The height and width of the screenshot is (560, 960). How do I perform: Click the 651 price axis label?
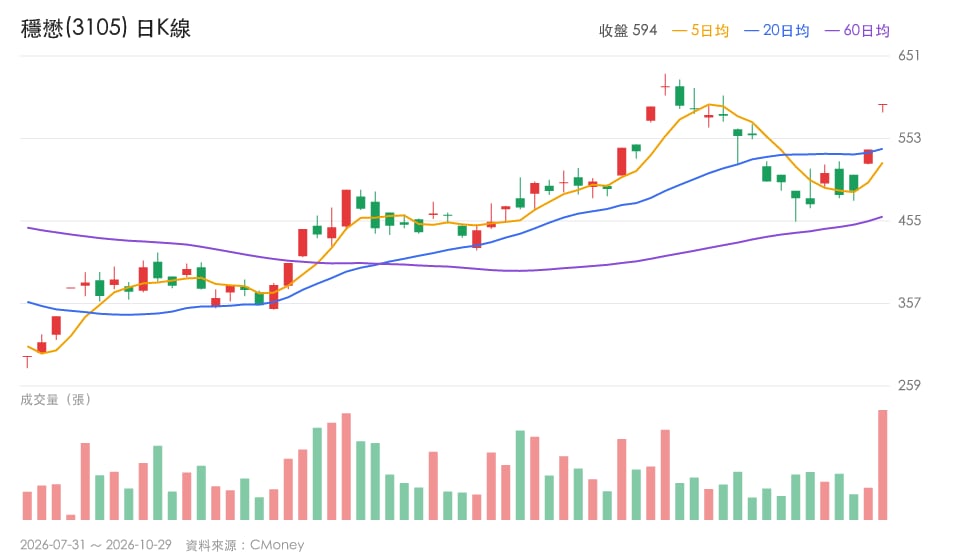click(909, 56)
